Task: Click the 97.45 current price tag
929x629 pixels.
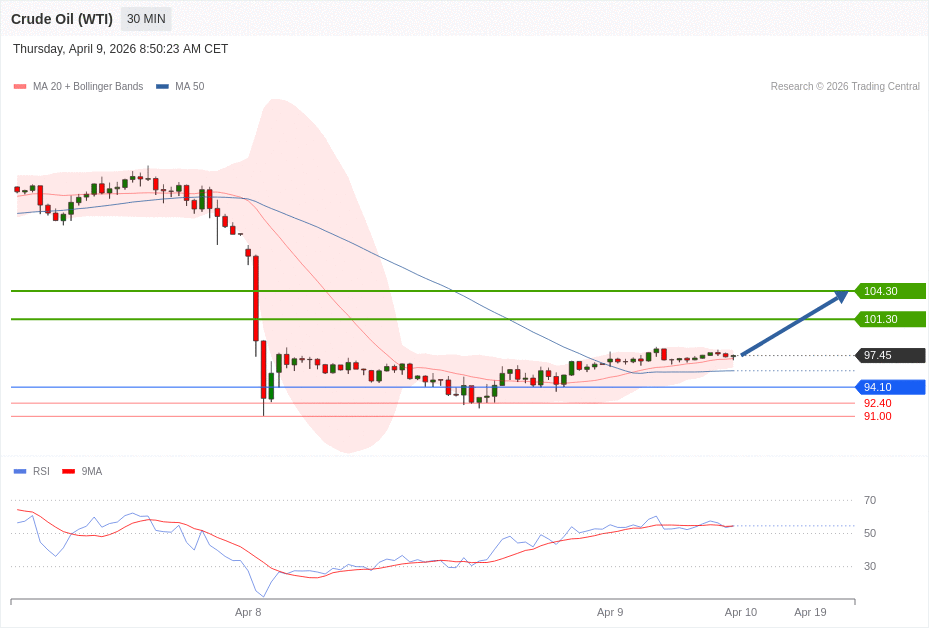Action: (889, 355)
